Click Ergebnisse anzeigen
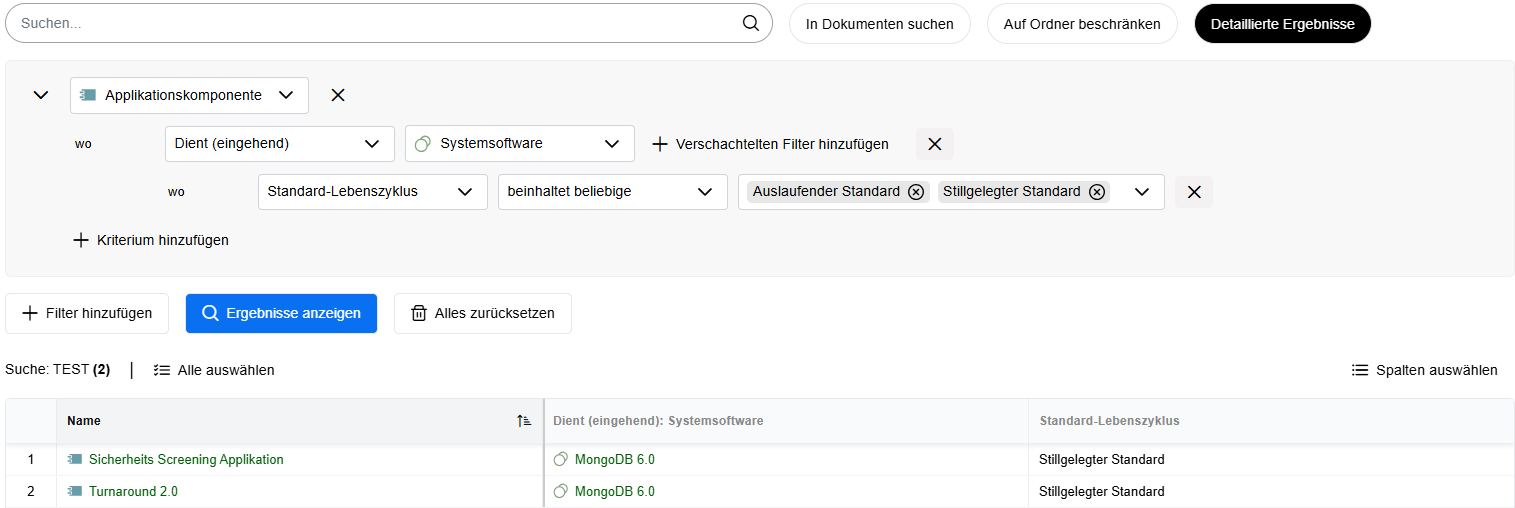 [x=281, y=313]
